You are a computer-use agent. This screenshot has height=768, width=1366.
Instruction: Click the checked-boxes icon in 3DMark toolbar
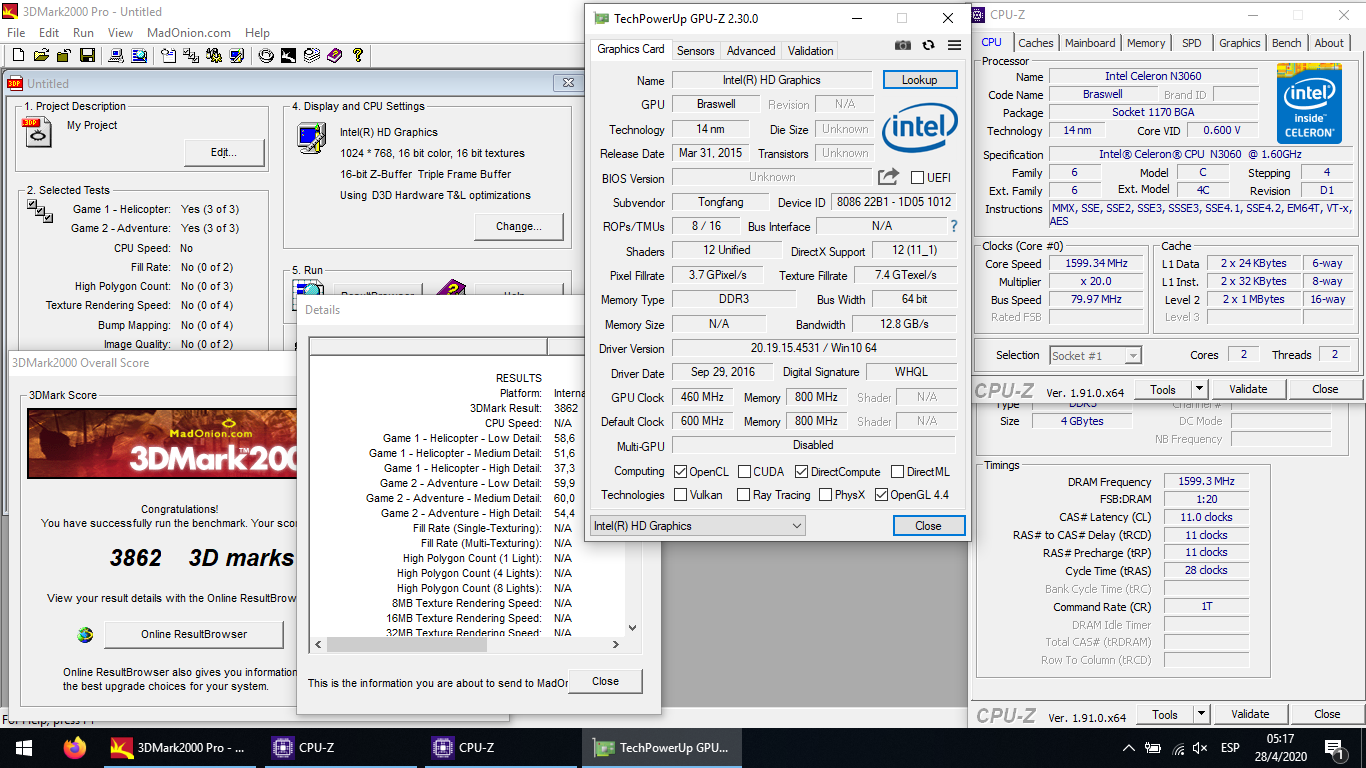click(x=191, y=55)
